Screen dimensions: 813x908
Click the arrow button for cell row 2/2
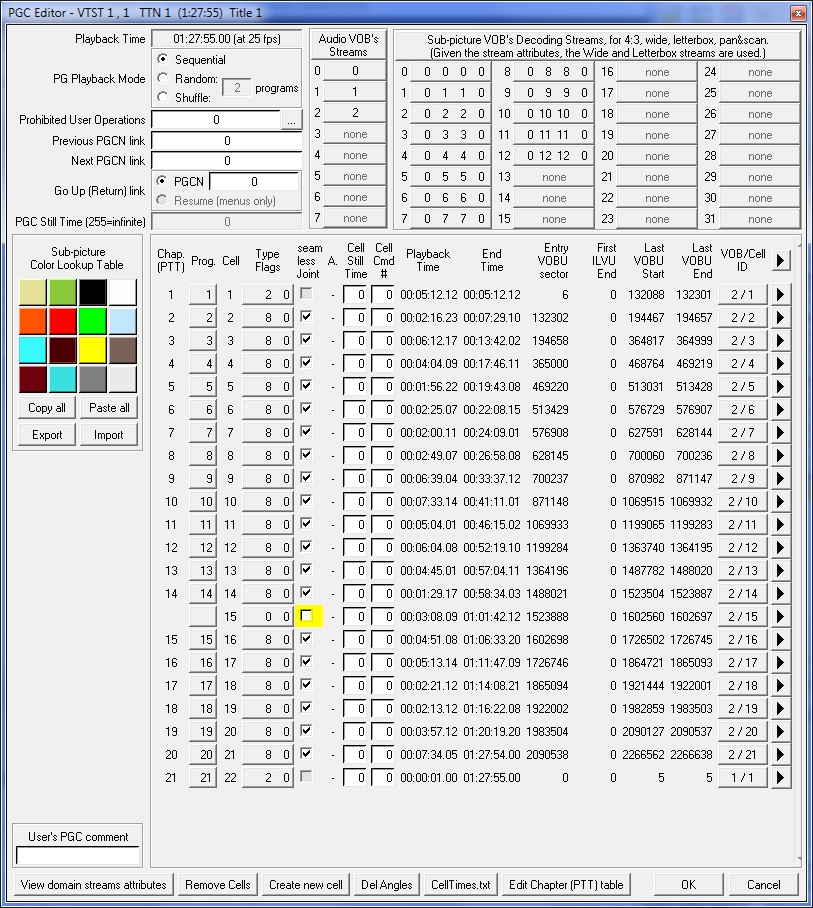point(781,318)
